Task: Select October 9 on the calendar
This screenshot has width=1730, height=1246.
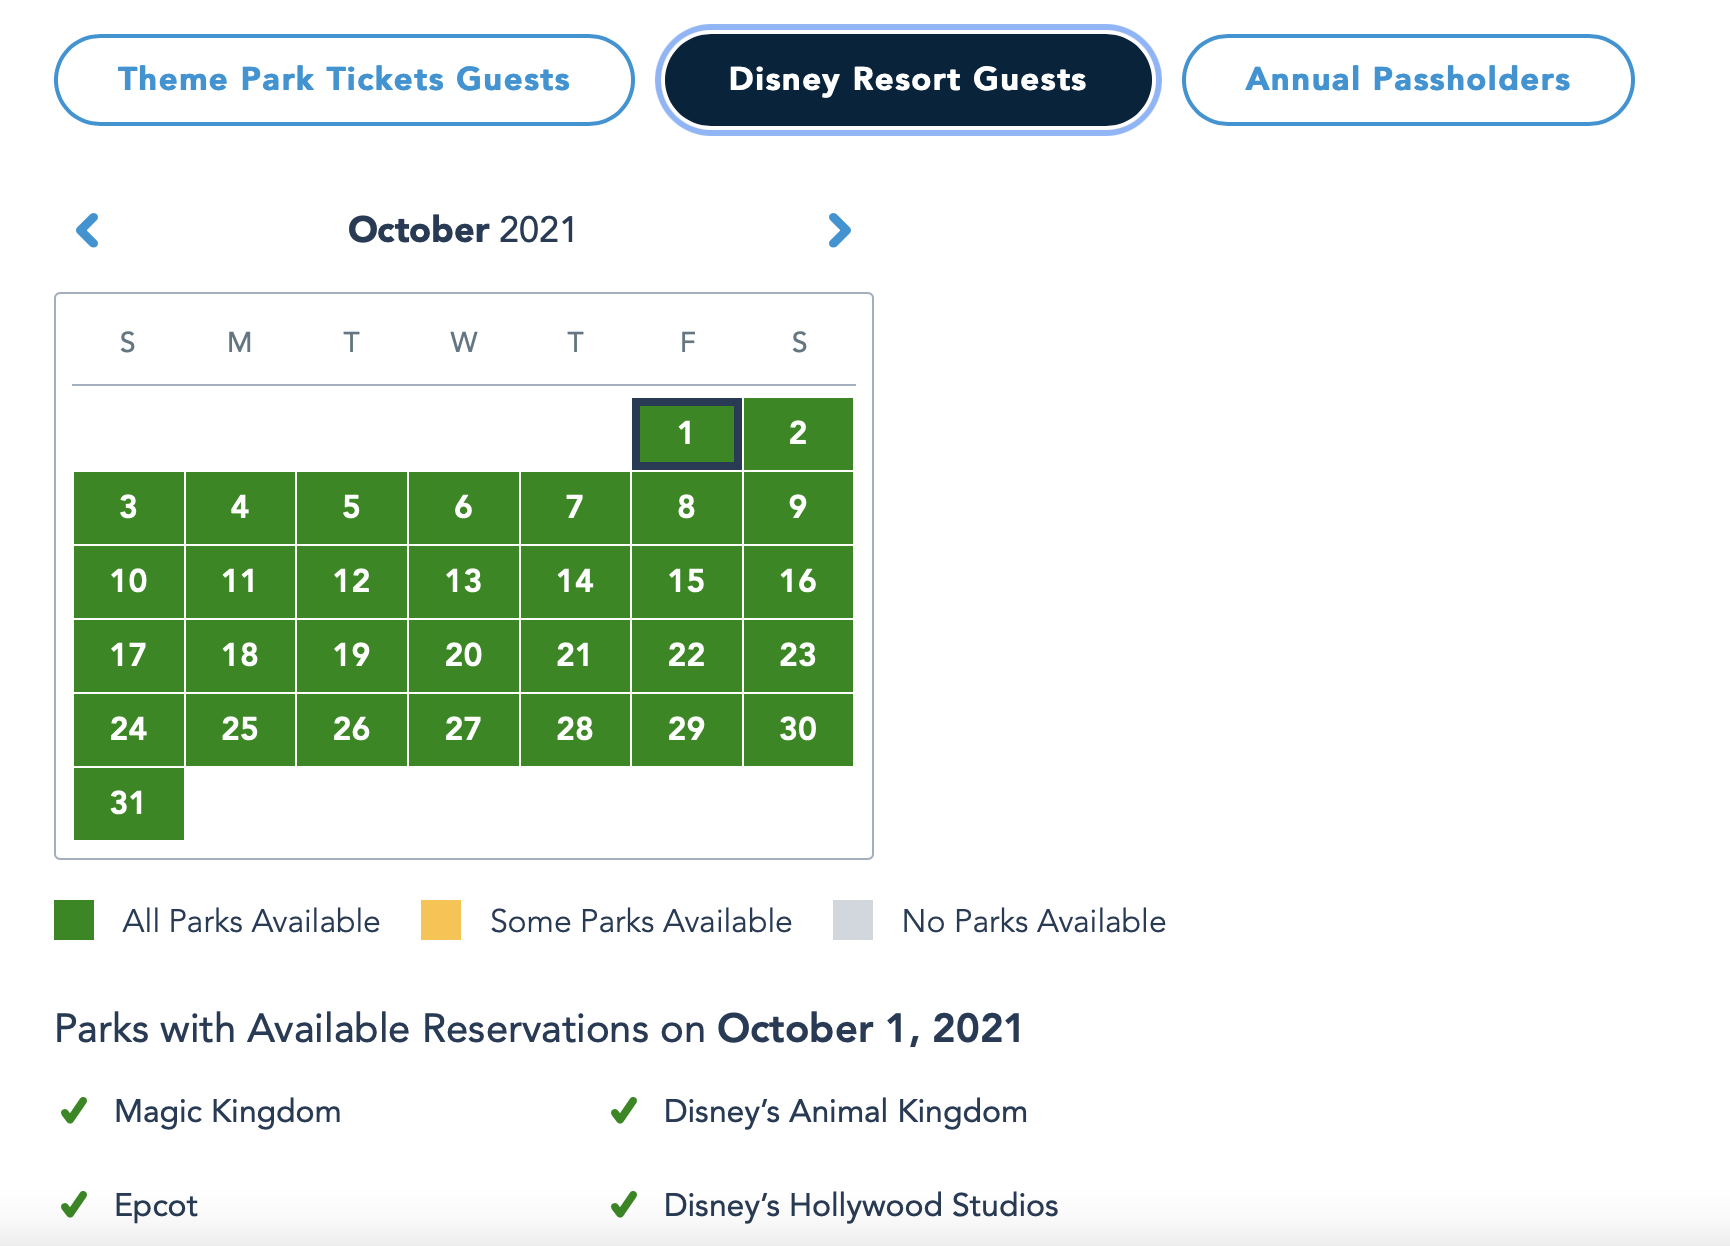Action: click(x=798, y=507)
